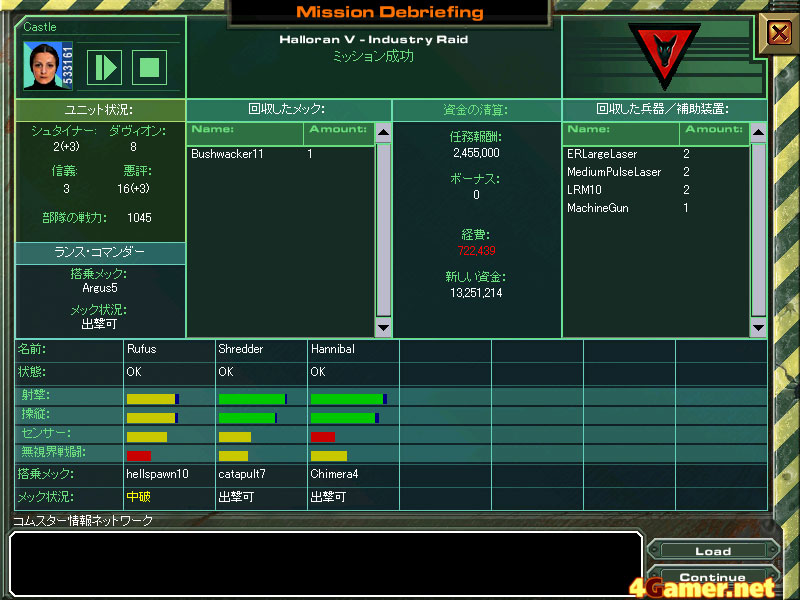Click the ComStar news text box

(326, 563)
